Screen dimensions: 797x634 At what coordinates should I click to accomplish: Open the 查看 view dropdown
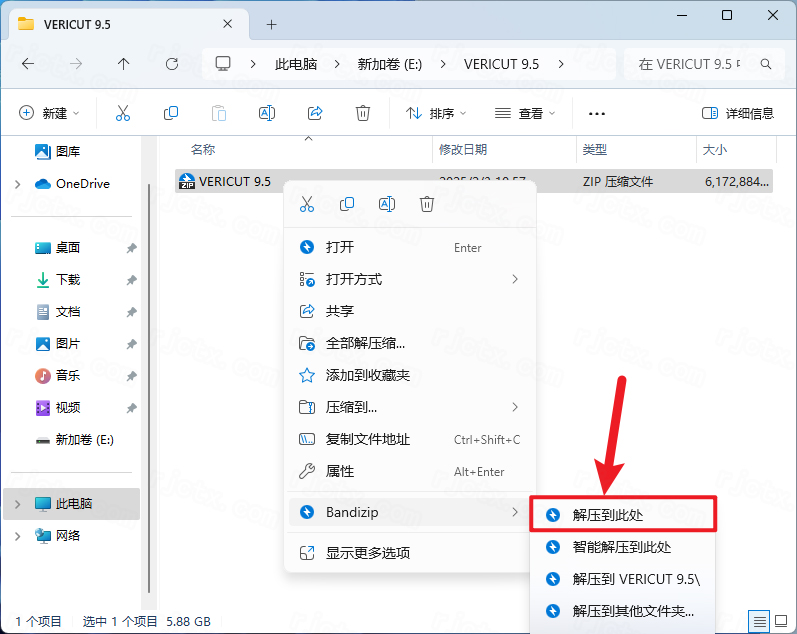pyautogui.click(x=525, y=113)
